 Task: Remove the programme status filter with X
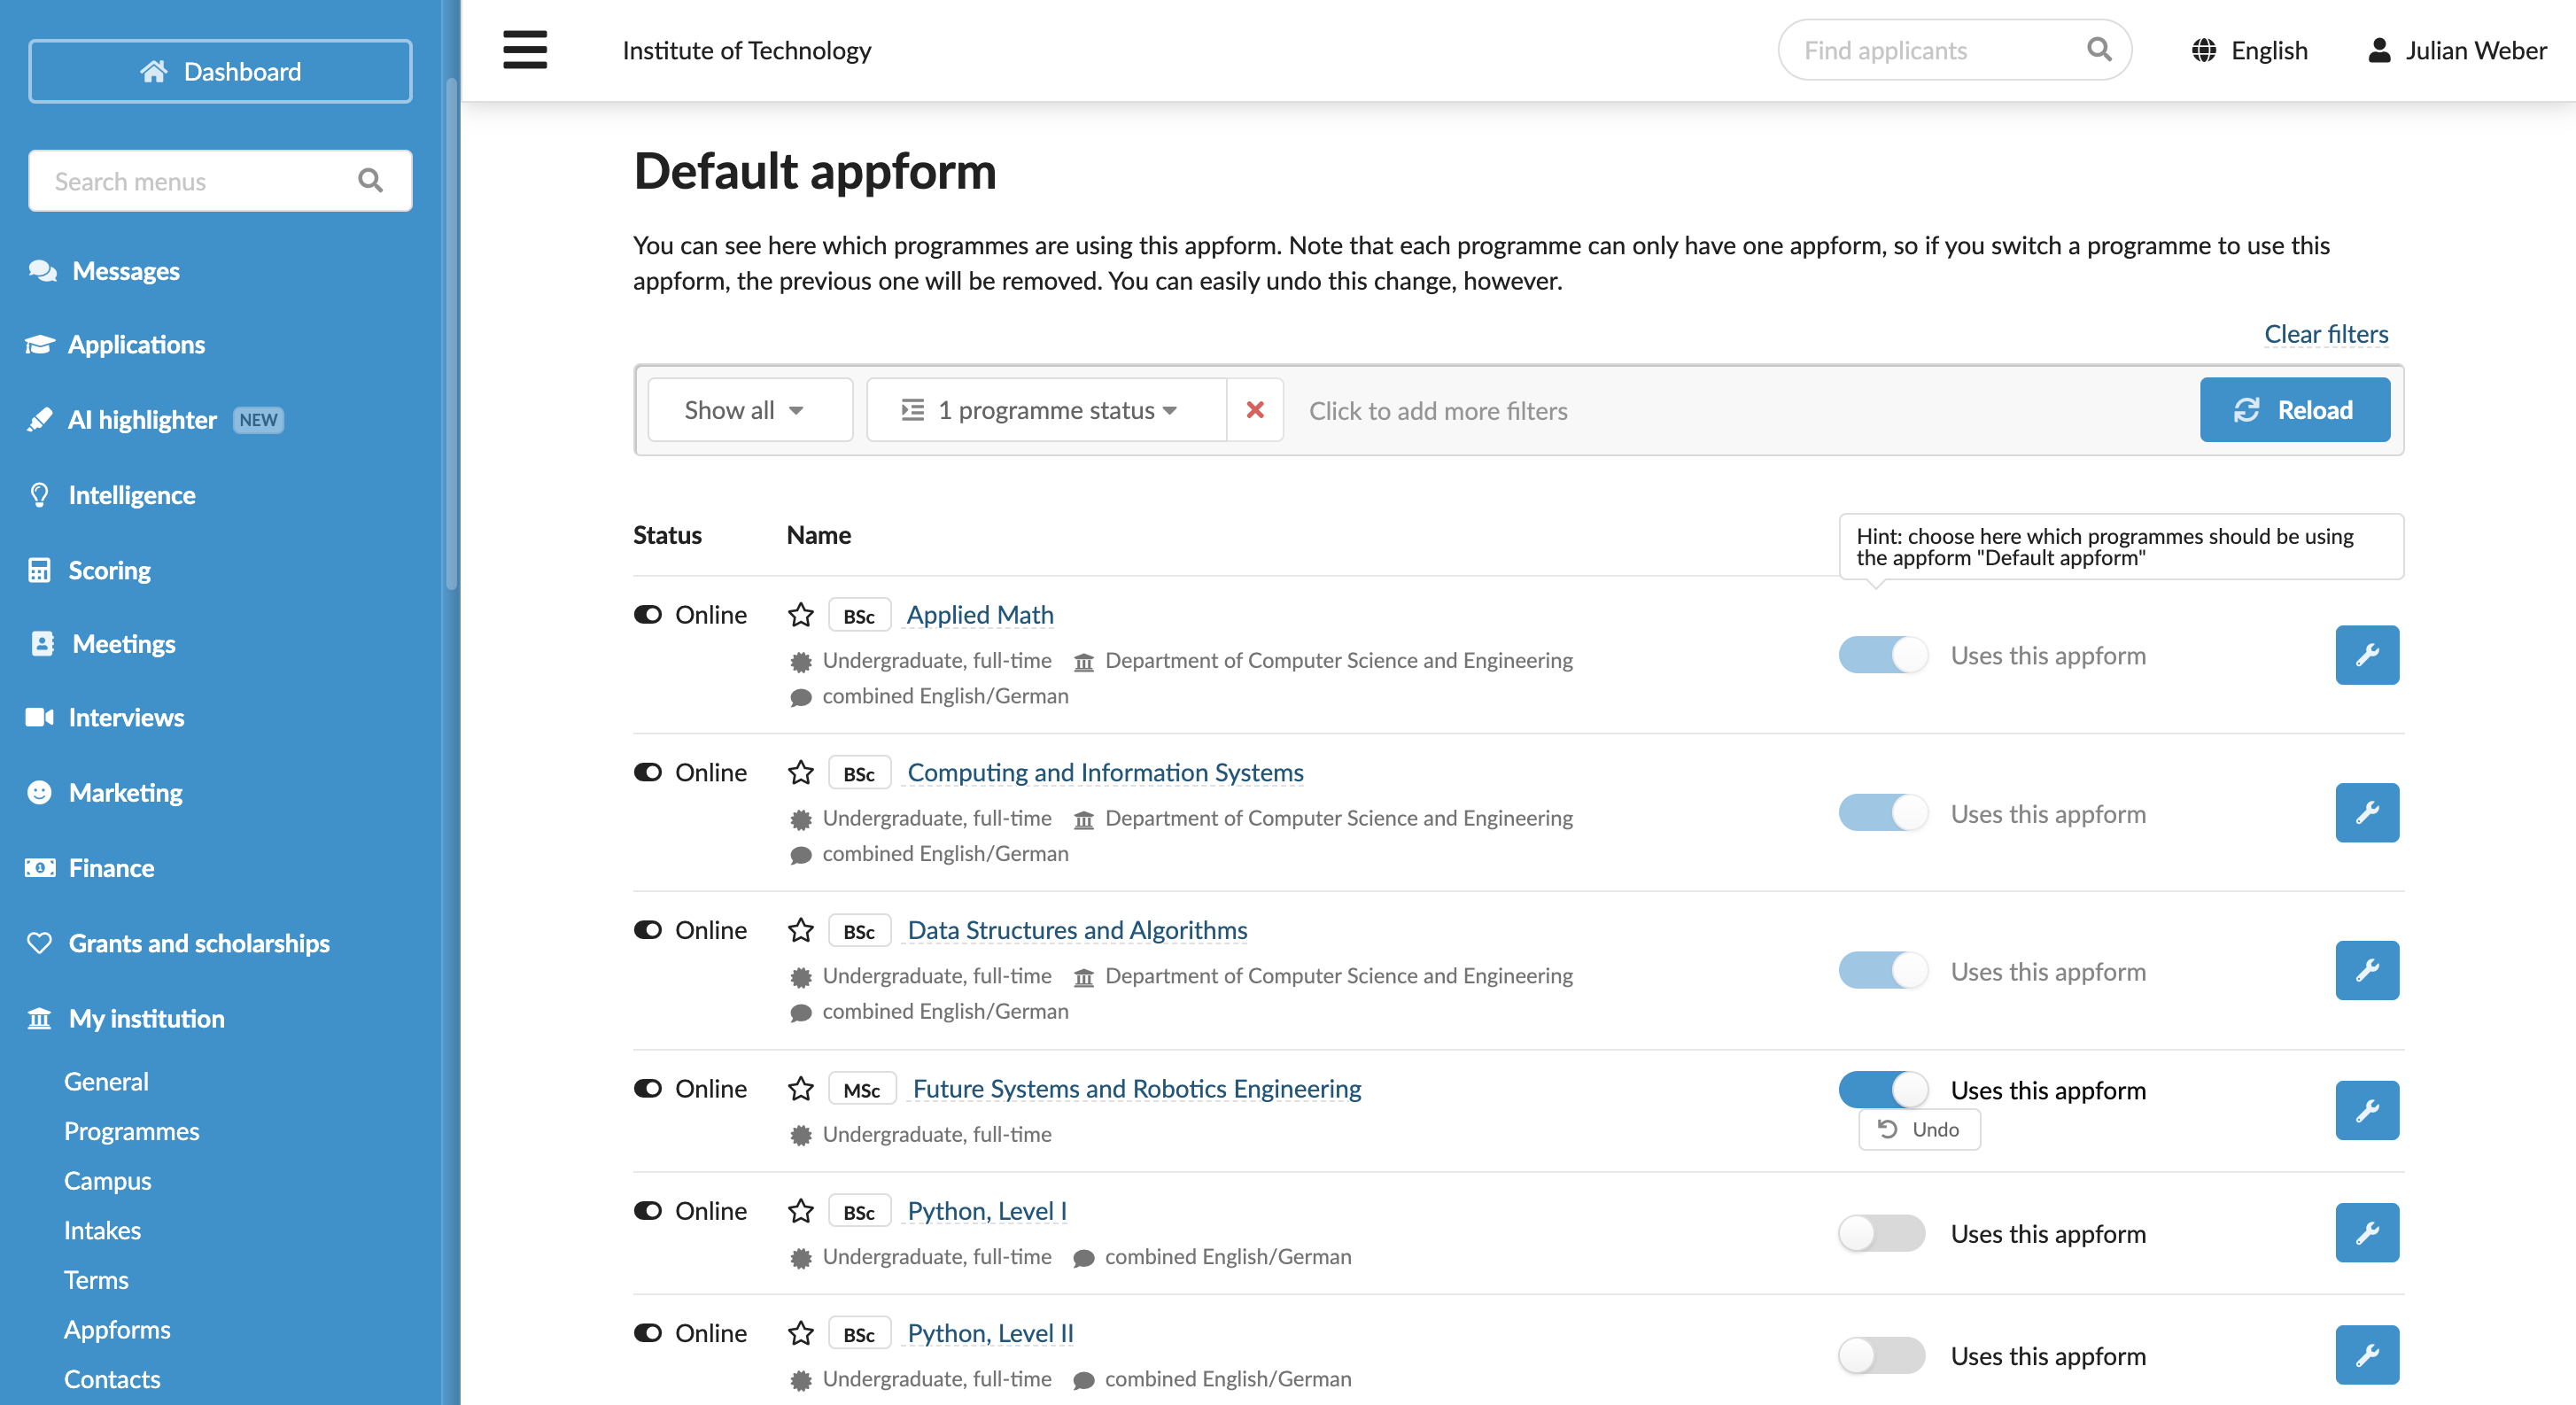point(1254,410)
